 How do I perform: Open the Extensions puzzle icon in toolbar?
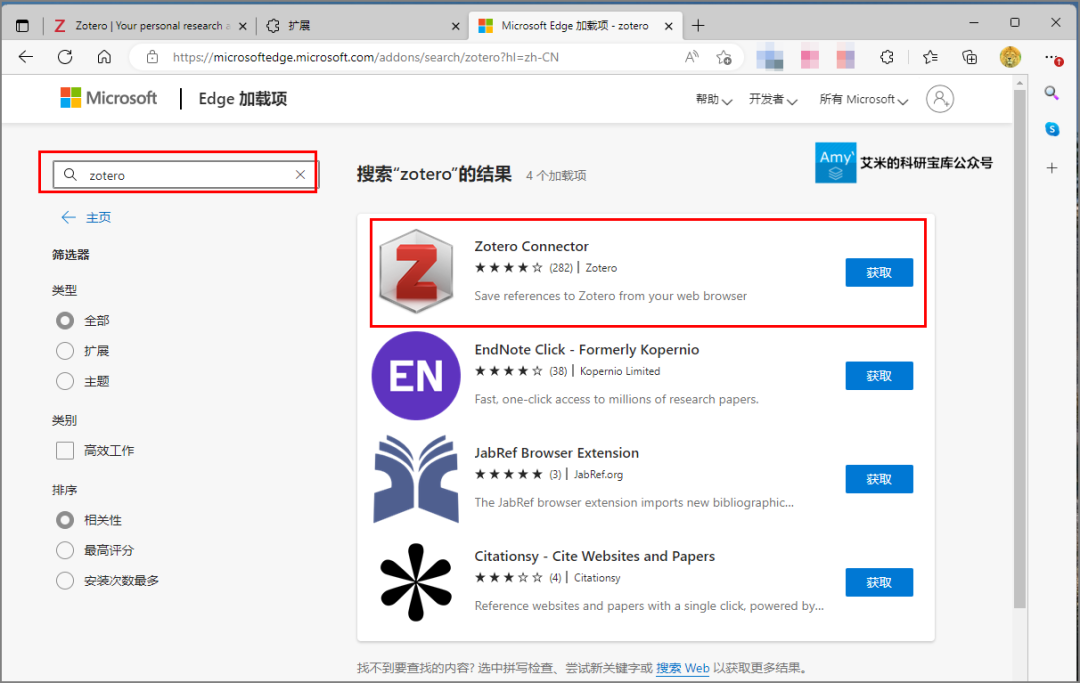tap(887, 57)
